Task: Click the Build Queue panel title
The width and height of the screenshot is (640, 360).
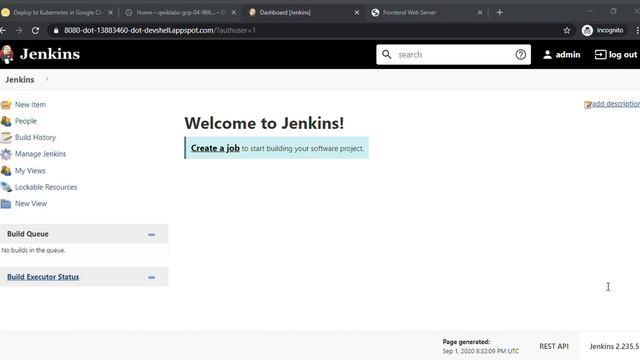Action: [x=28, y=234]
